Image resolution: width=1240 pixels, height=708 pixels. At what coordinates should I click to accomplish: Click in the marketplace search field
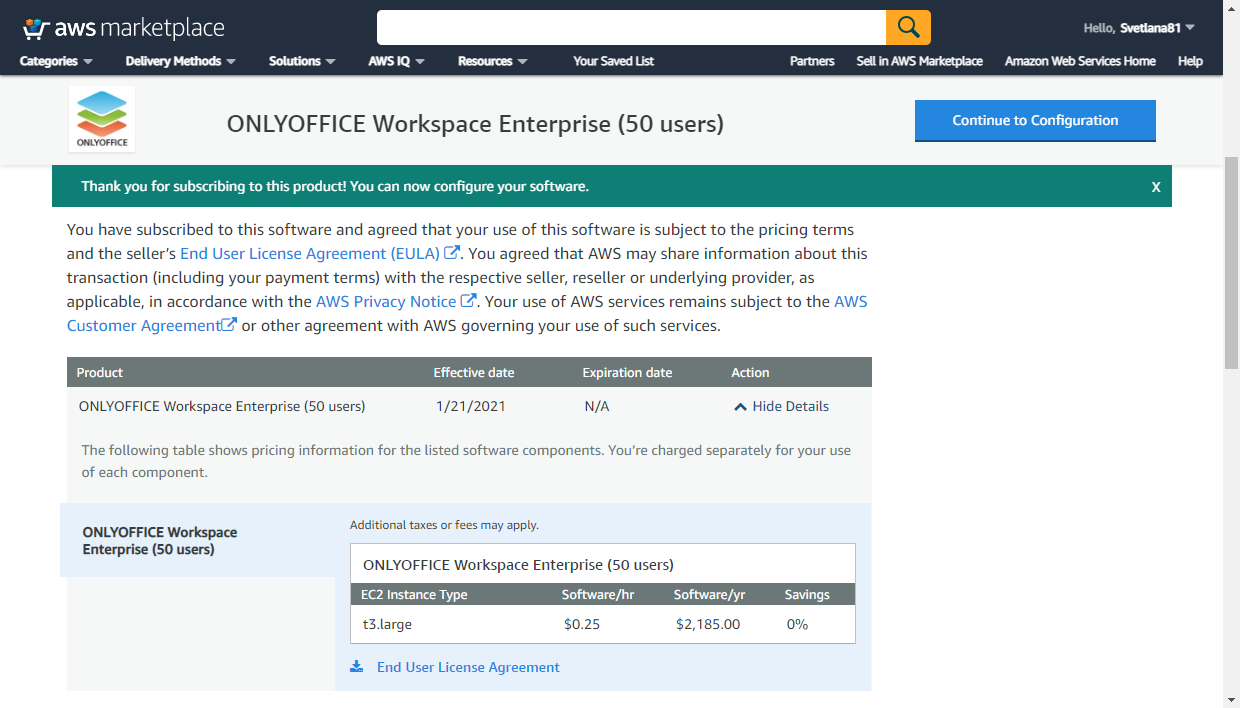tap(631, 27)
